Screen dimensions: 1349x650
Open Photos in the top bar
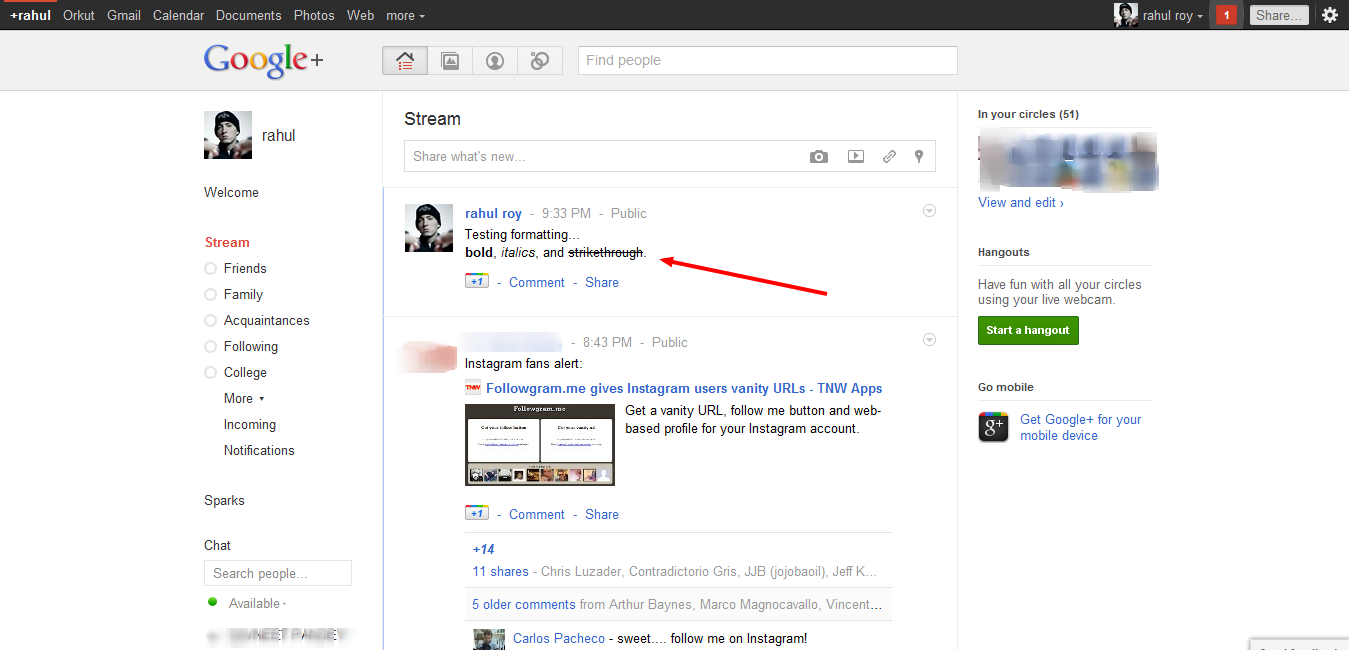pos(314,15)
